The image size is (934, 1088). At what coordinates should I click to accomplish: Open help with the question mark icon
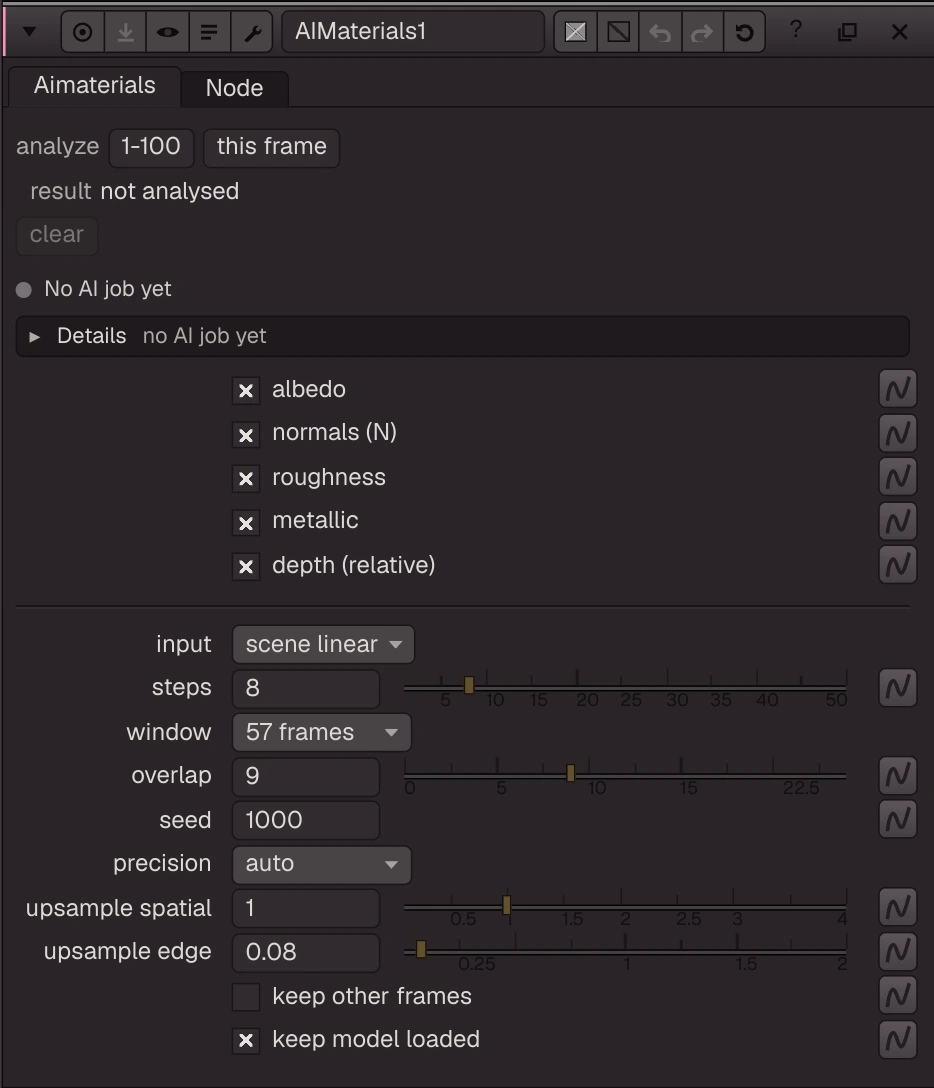[x=796, y=30]
